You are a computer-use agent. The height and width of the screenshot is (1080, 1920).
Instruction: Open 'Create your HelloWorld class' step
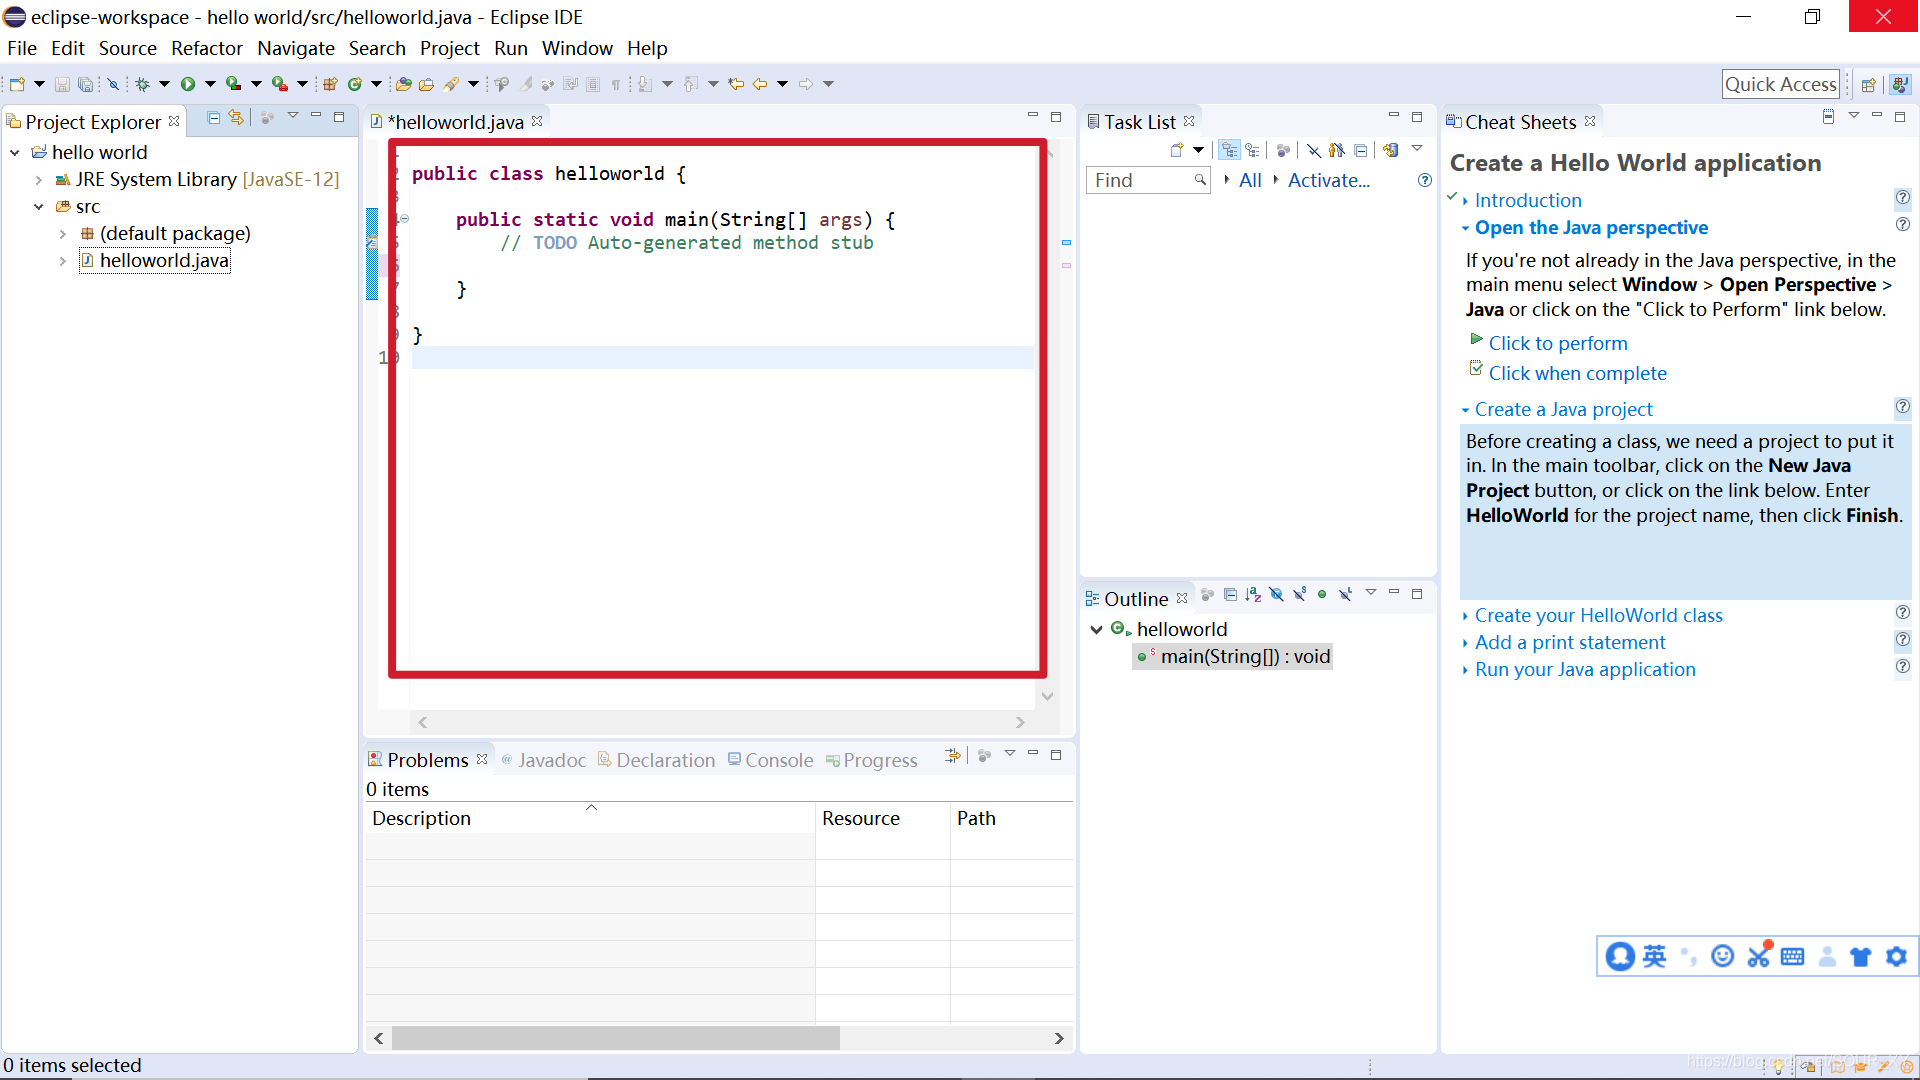click(1598, 616)
